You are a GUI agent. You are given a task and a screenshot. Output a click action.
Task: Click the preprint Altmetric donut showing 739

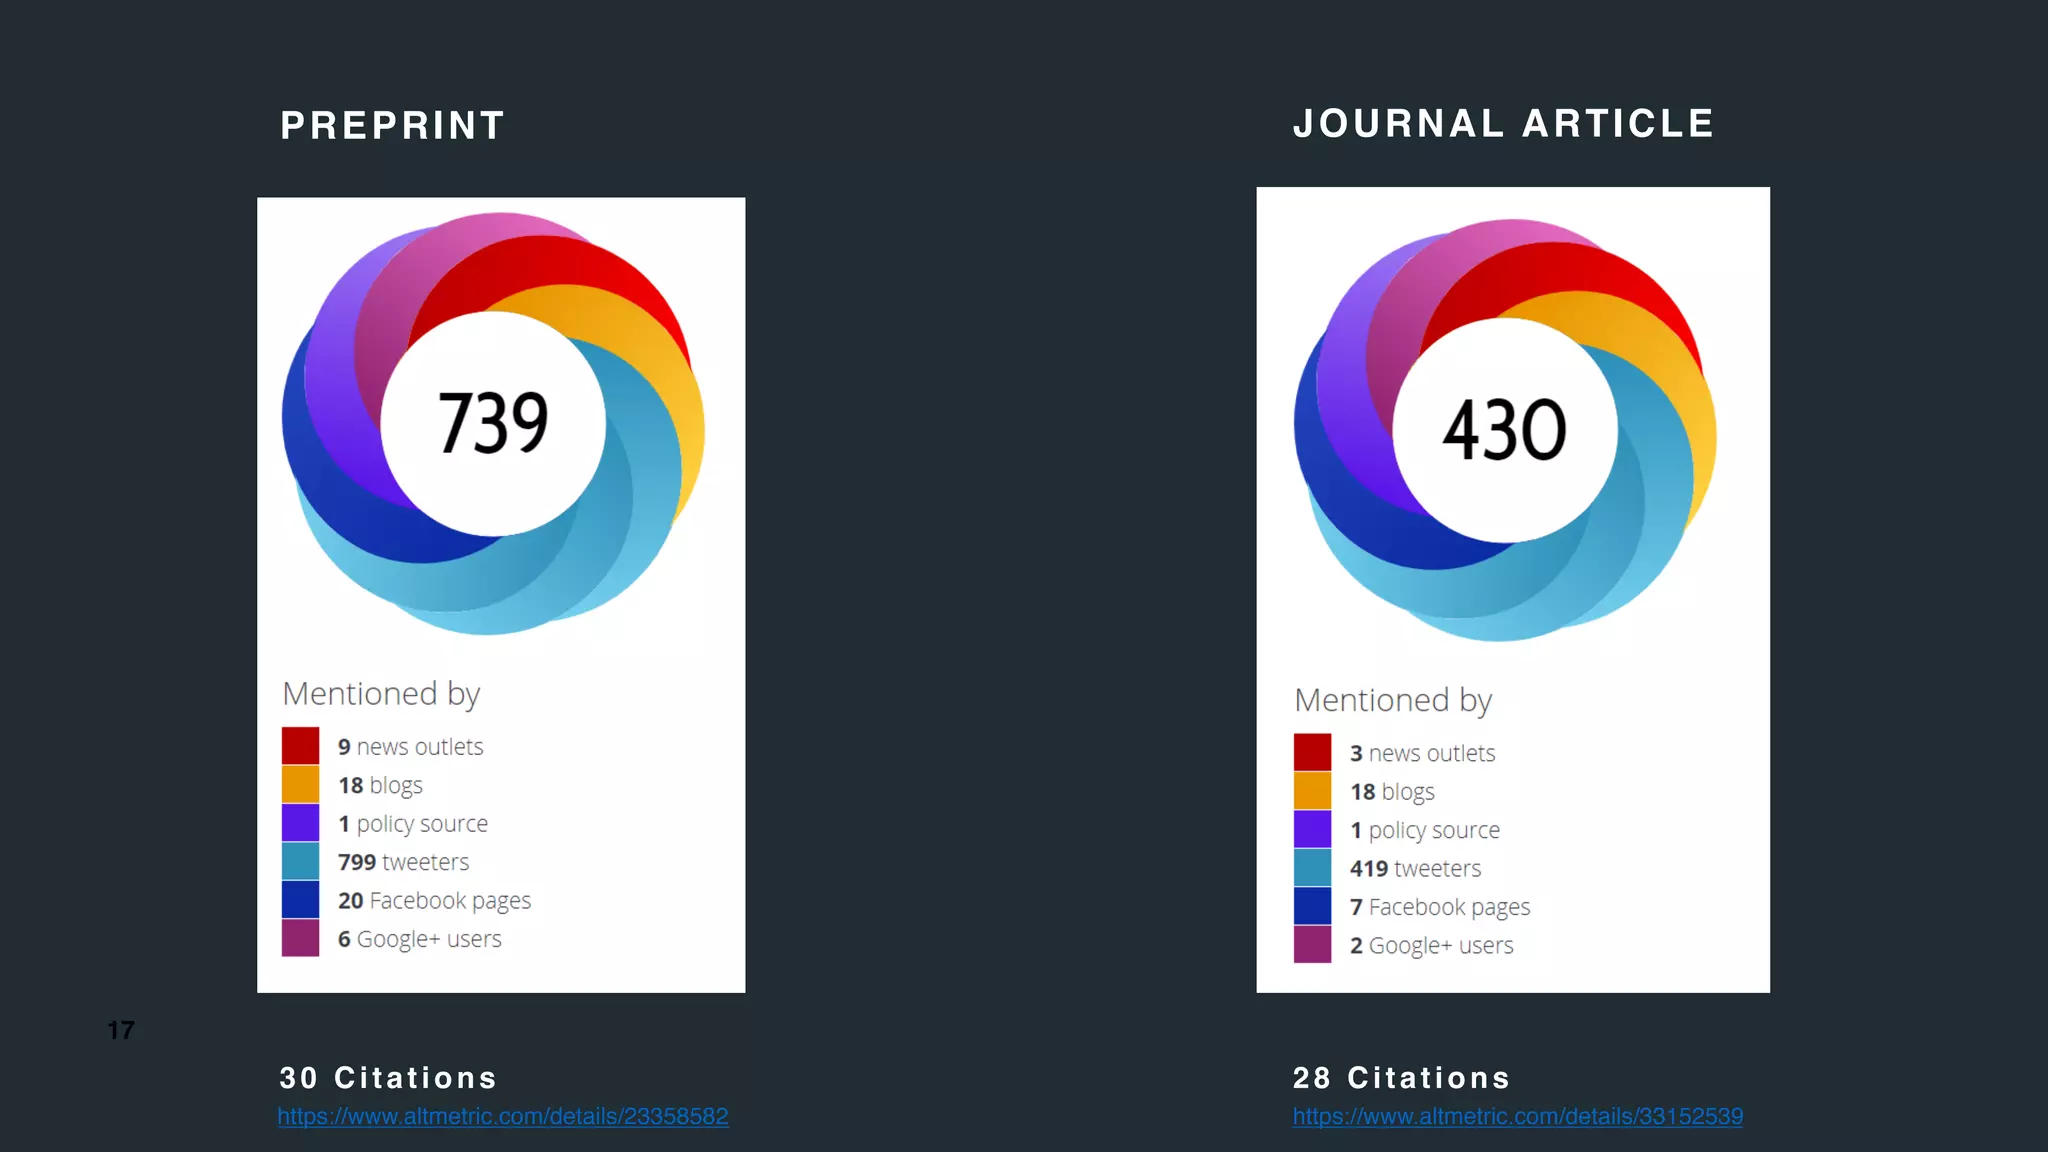[493, 423]
